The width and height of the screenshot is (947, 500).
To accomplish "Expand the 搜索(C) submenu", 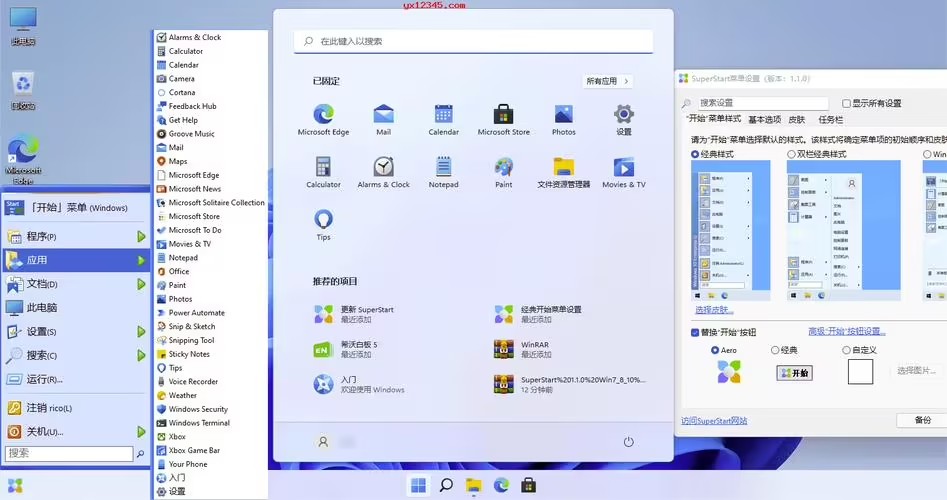I will pyautogui.click(x=141, y=355).
